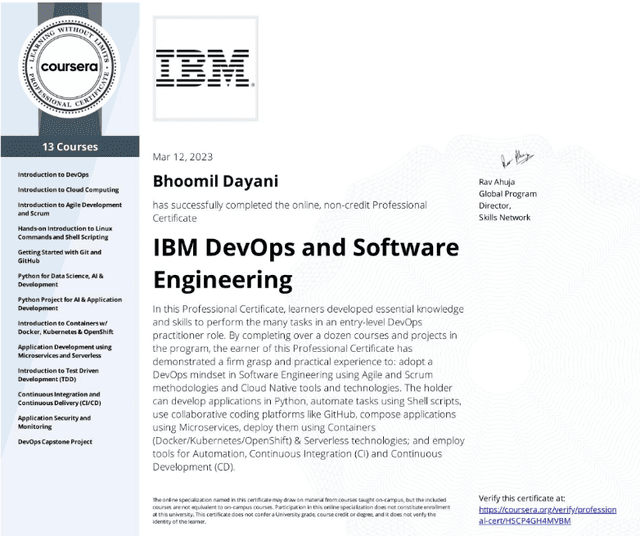Click 'Global Program Director, Skills Network' title
640x536 pixels.
[x=507, y=205]
